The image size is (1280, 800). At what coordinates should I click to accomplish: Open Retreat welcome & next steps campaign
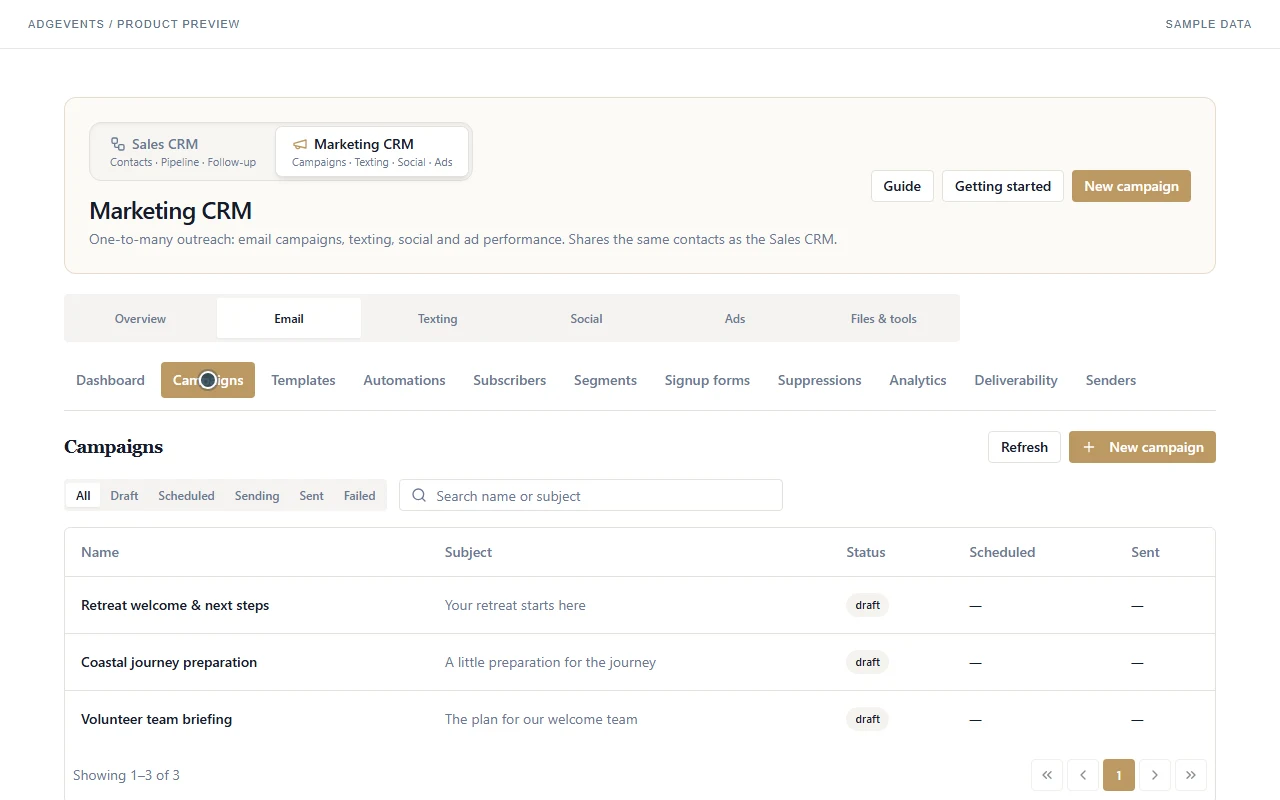(175, 605)
